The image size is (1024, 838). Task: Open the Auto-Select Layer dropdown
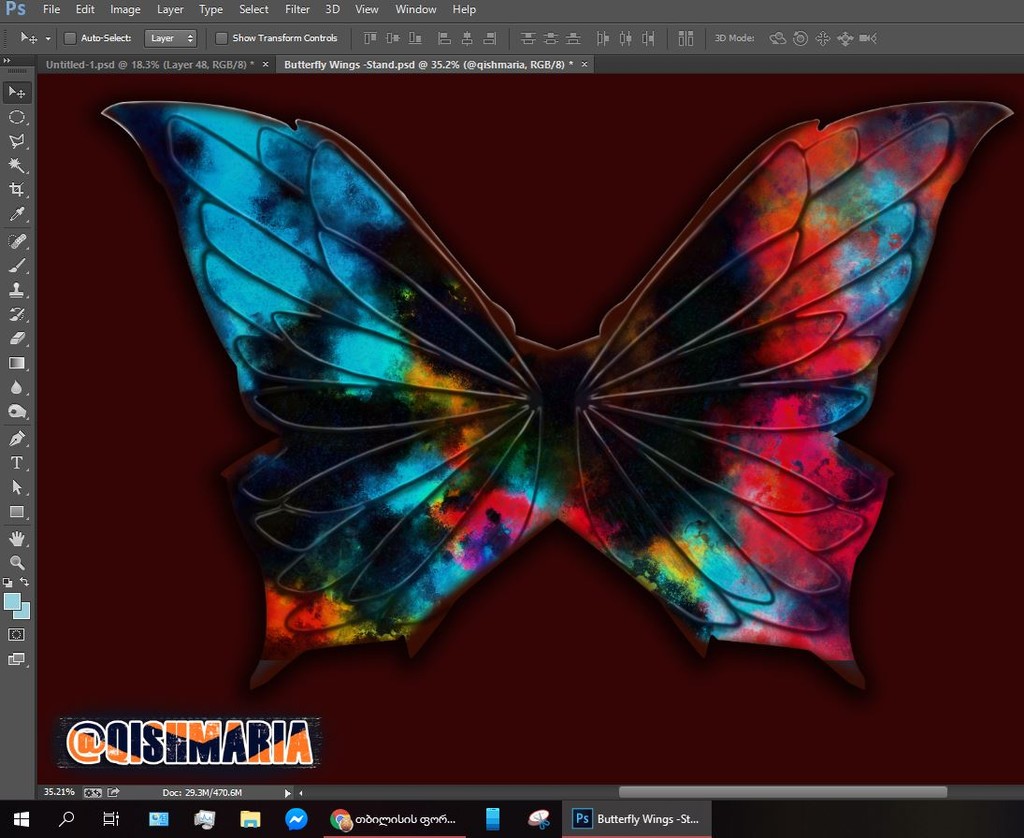(171, 38)
